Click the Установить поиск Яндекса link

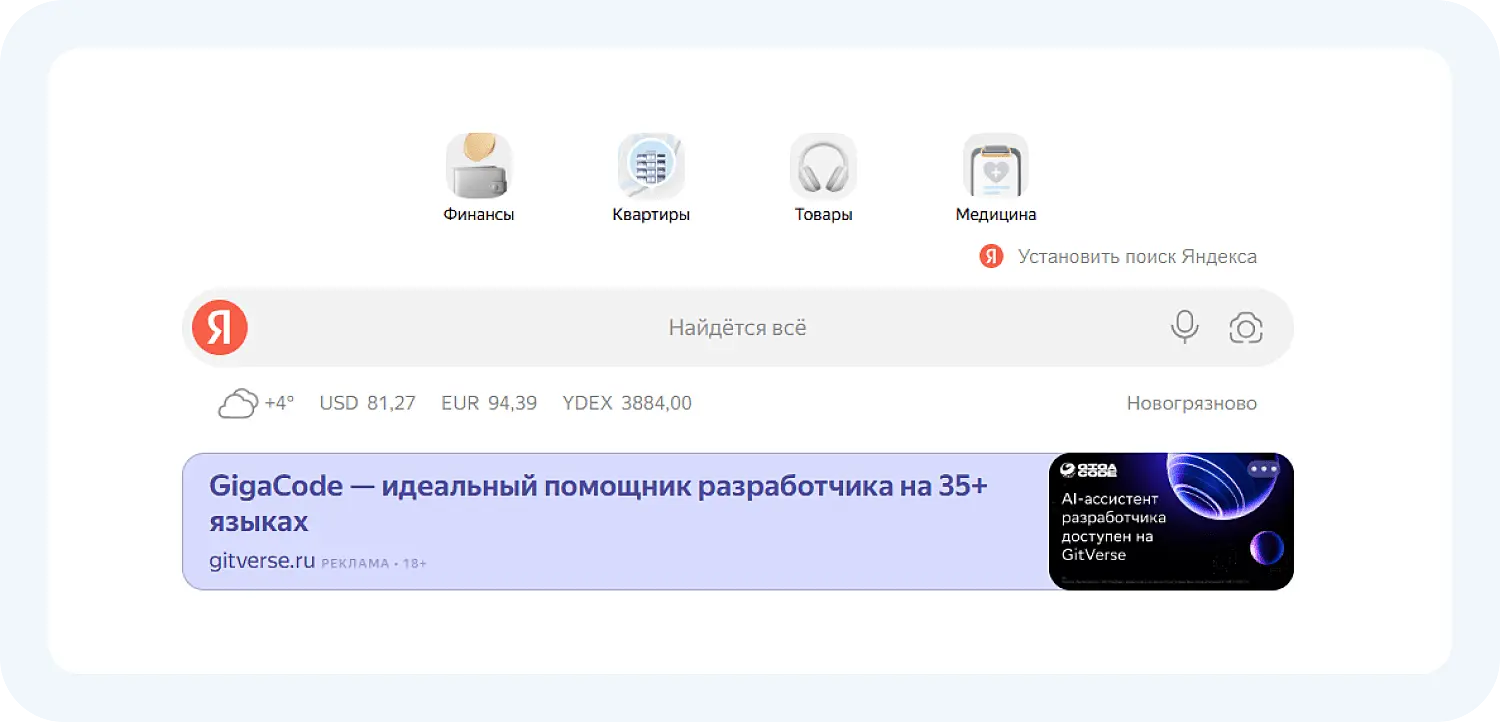[x=1137, y=256]
